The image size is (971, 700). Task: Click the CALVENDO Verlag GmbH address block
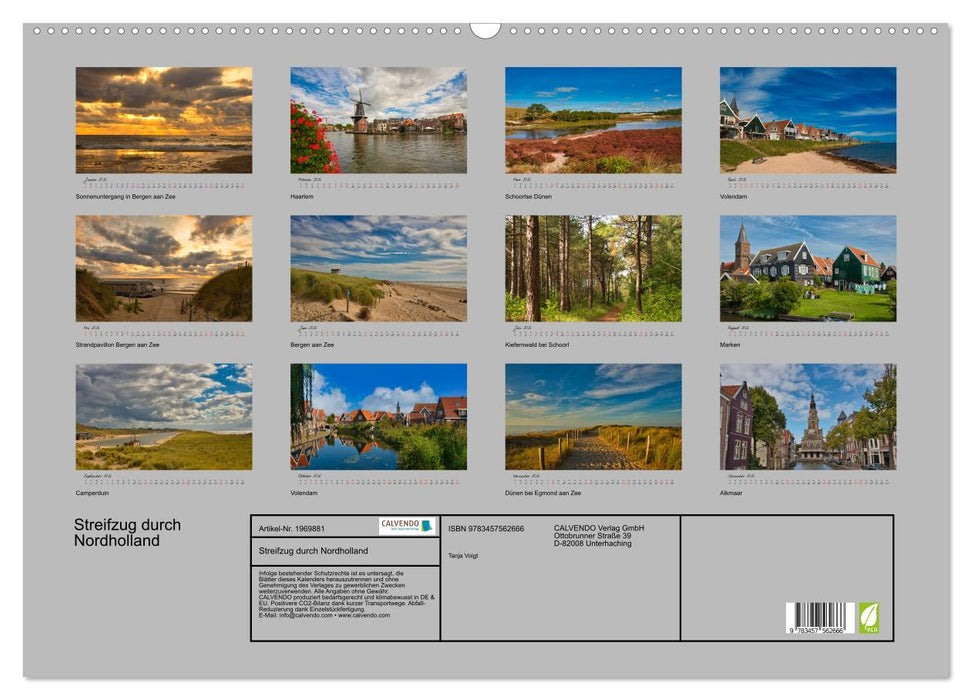tap(598, 535)
